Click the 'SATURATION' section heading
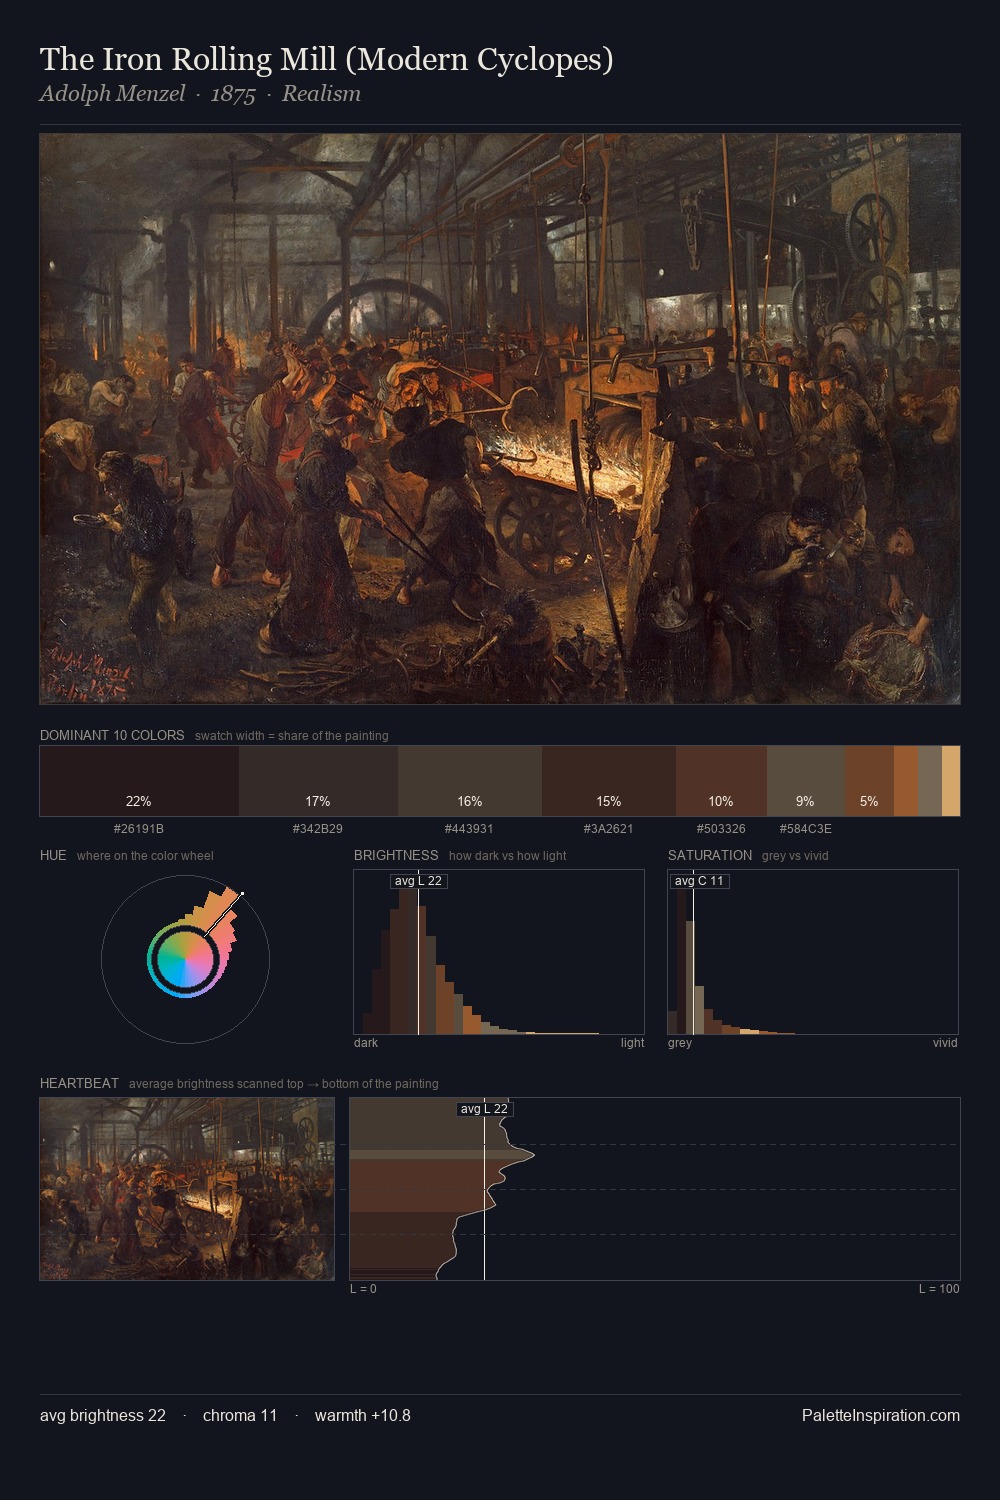The image size is (1000, 1500). [710, 855]
